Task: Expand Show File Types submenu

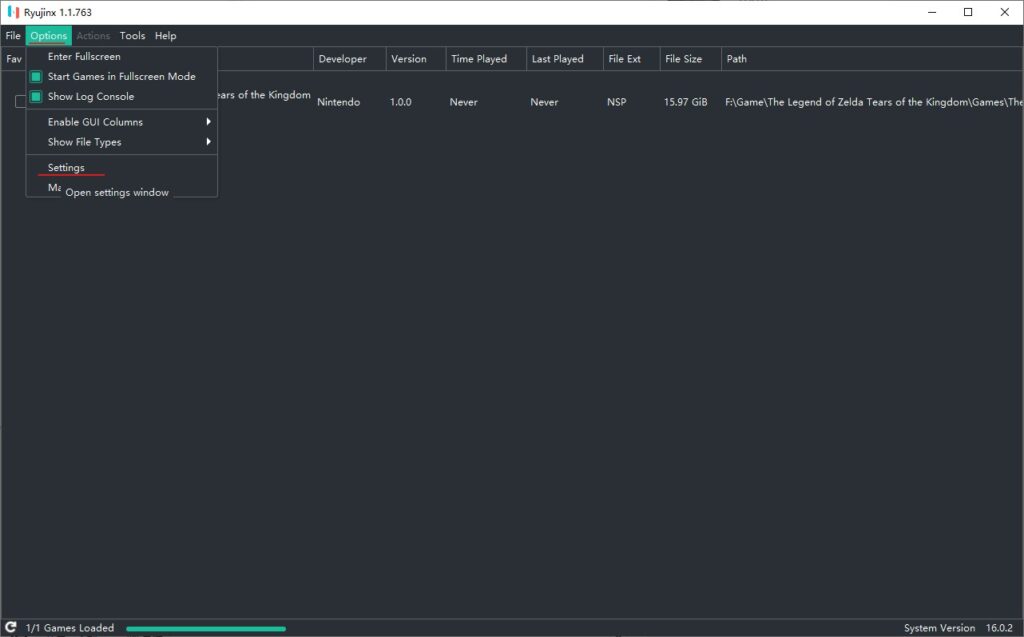Action: click(x=121, y=142)
